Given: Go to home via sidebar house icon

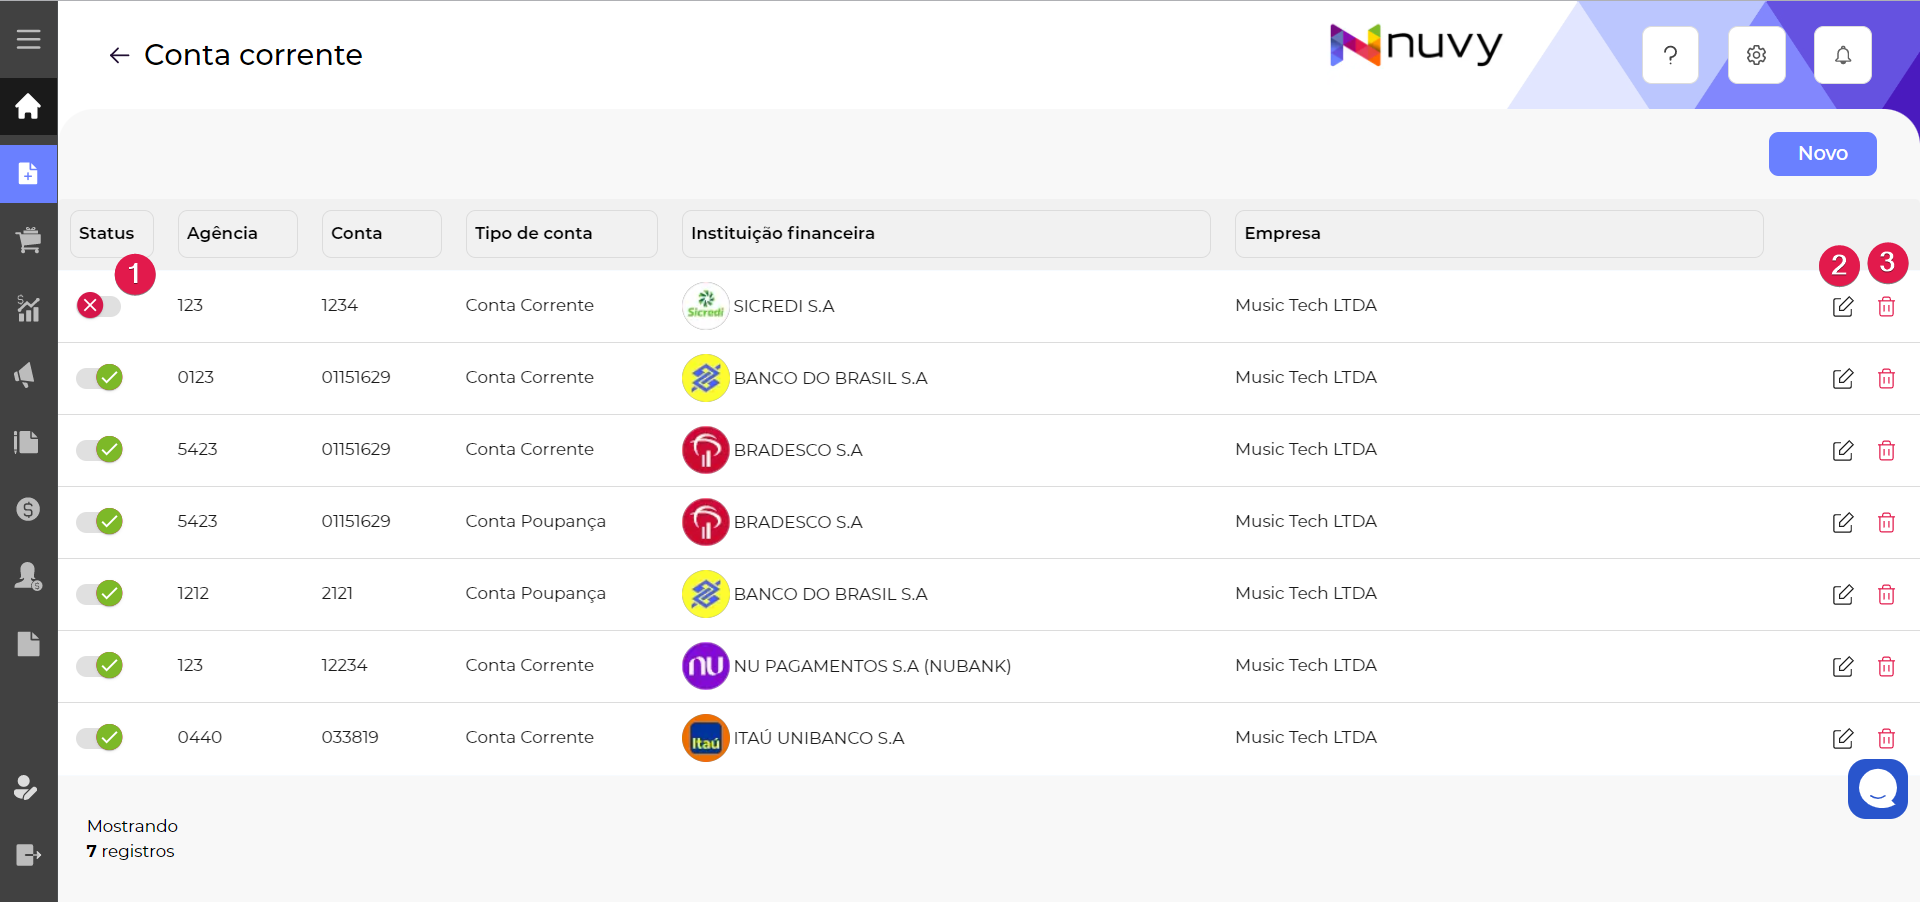Looking at the screenshot, I should pyautogui.click(x=28, y=106).
